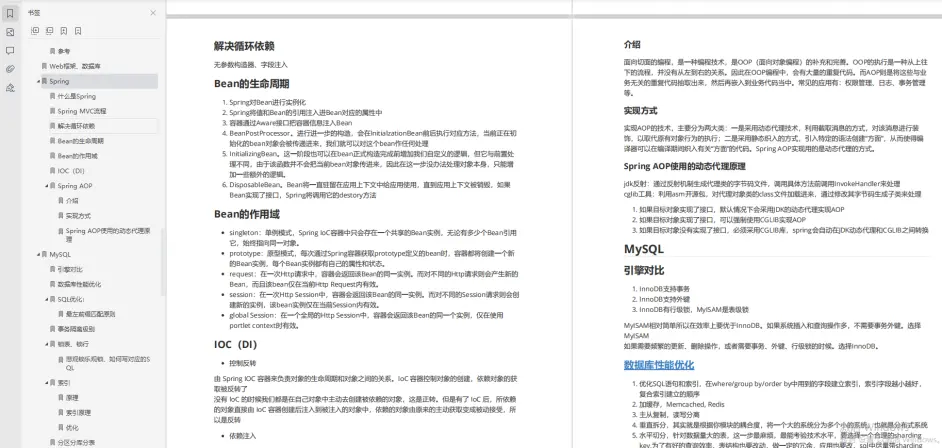942x448 pixels.
Task: Select the 锁表、锁行 bookmark label
Action: [73, 344]
